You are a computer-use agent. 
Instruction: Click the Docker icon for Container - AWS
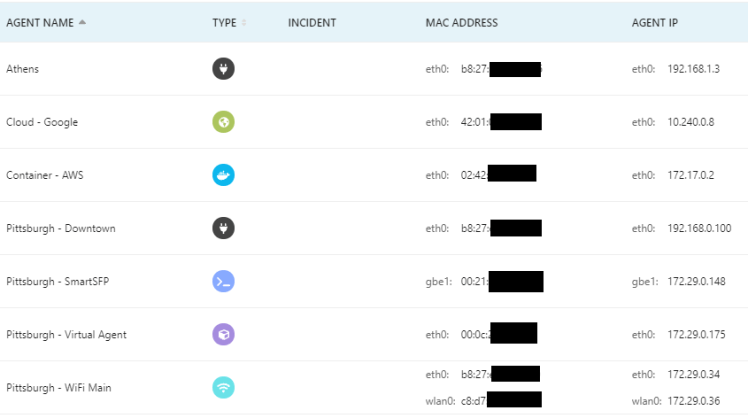pyautogui.click(x=223, y=175)
